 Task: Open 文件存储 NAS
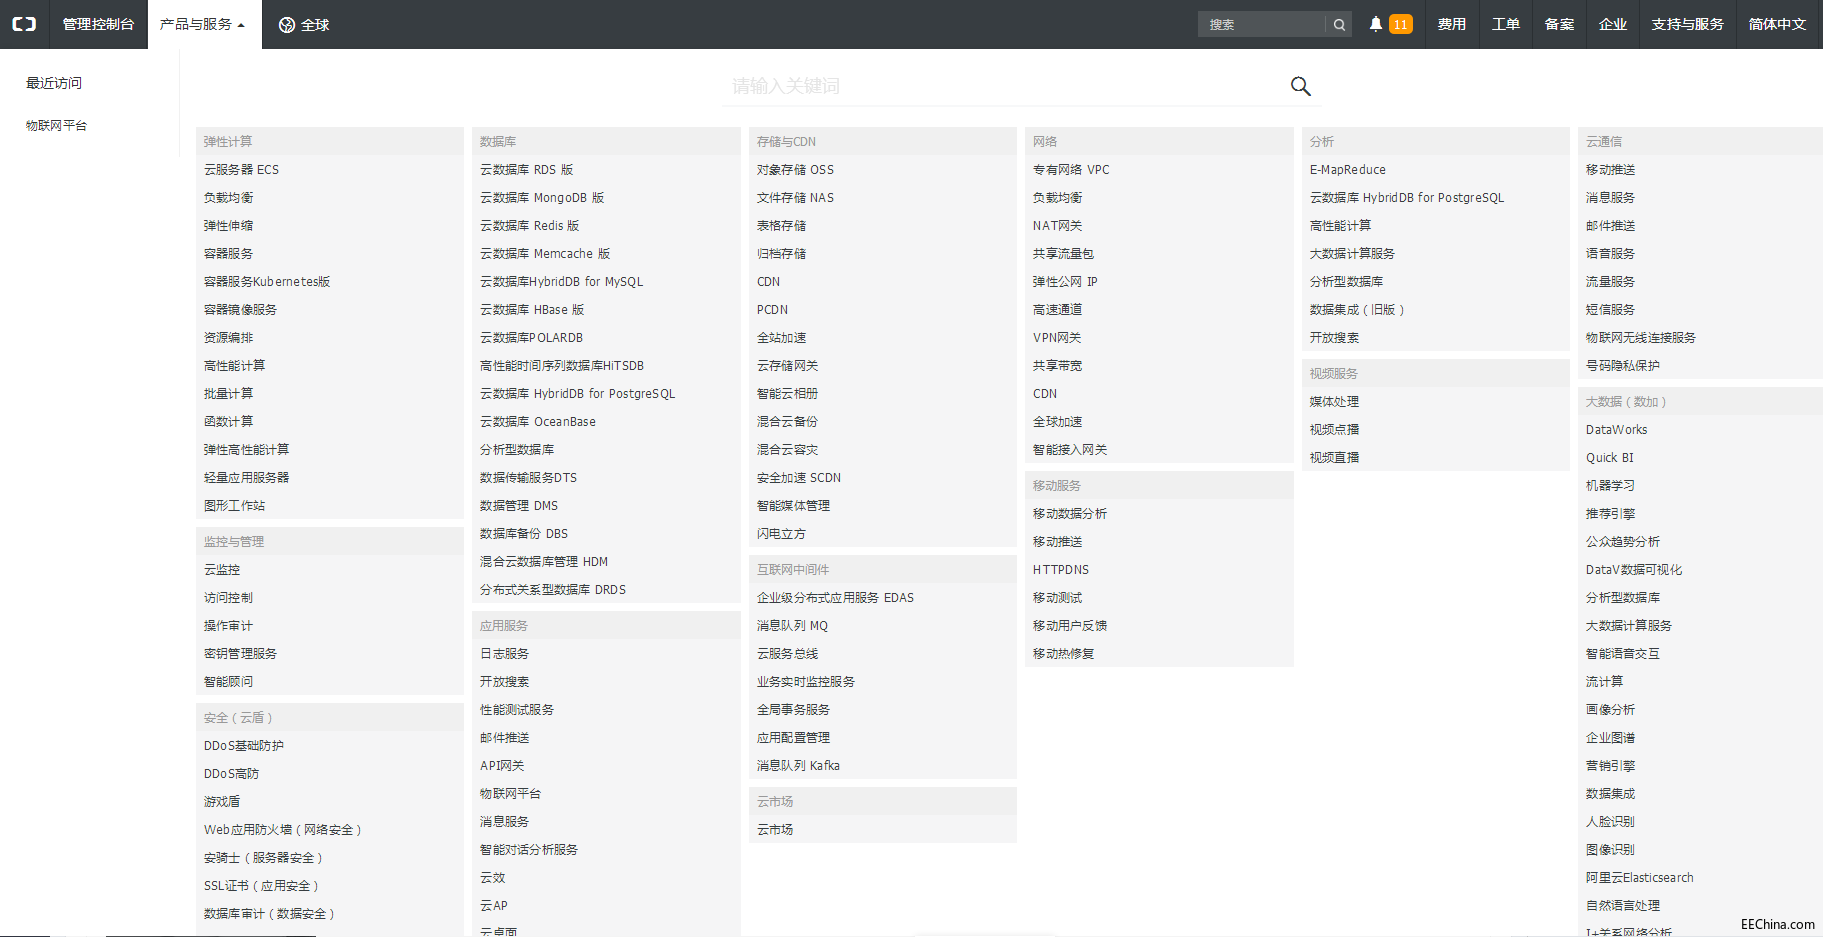(x=795, y=197)
